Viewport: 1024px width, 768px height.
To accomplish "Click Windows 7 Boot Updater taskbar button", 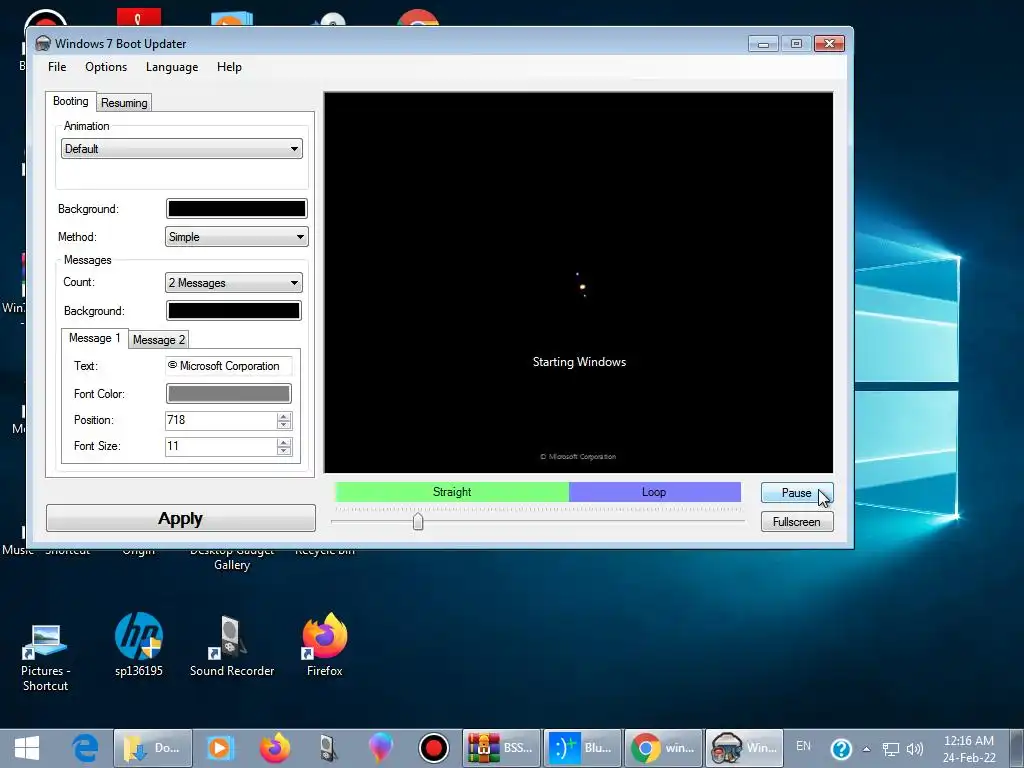I will pos(744,748).
